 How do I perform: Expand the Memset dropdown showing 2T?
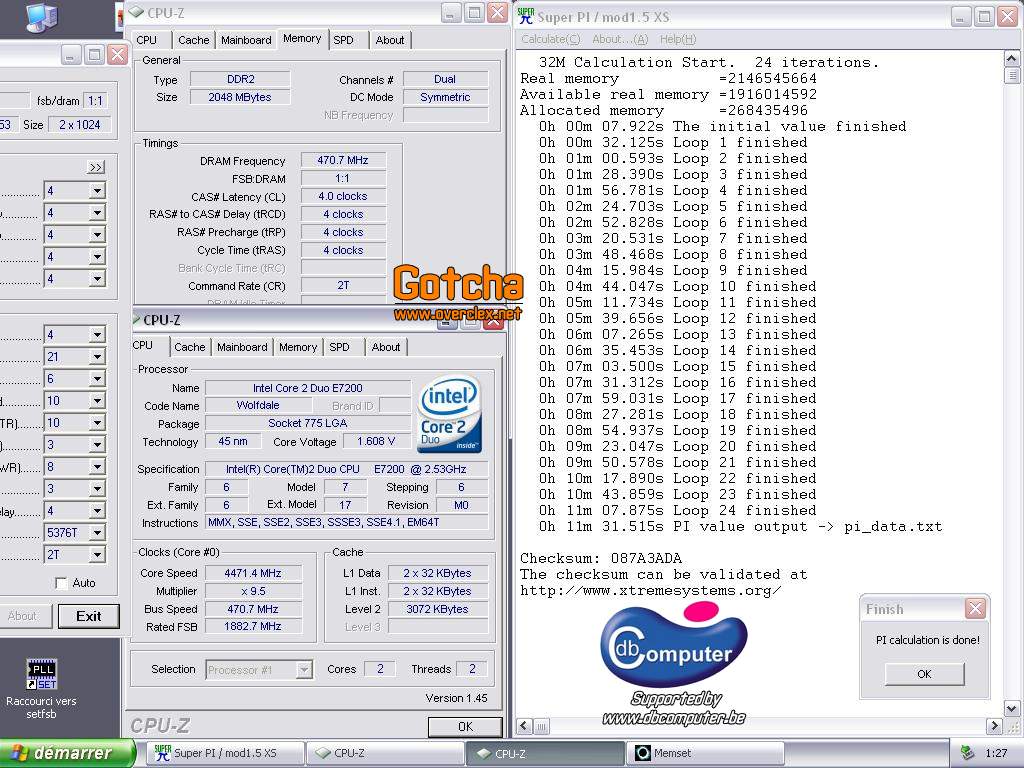click(97, 555)
